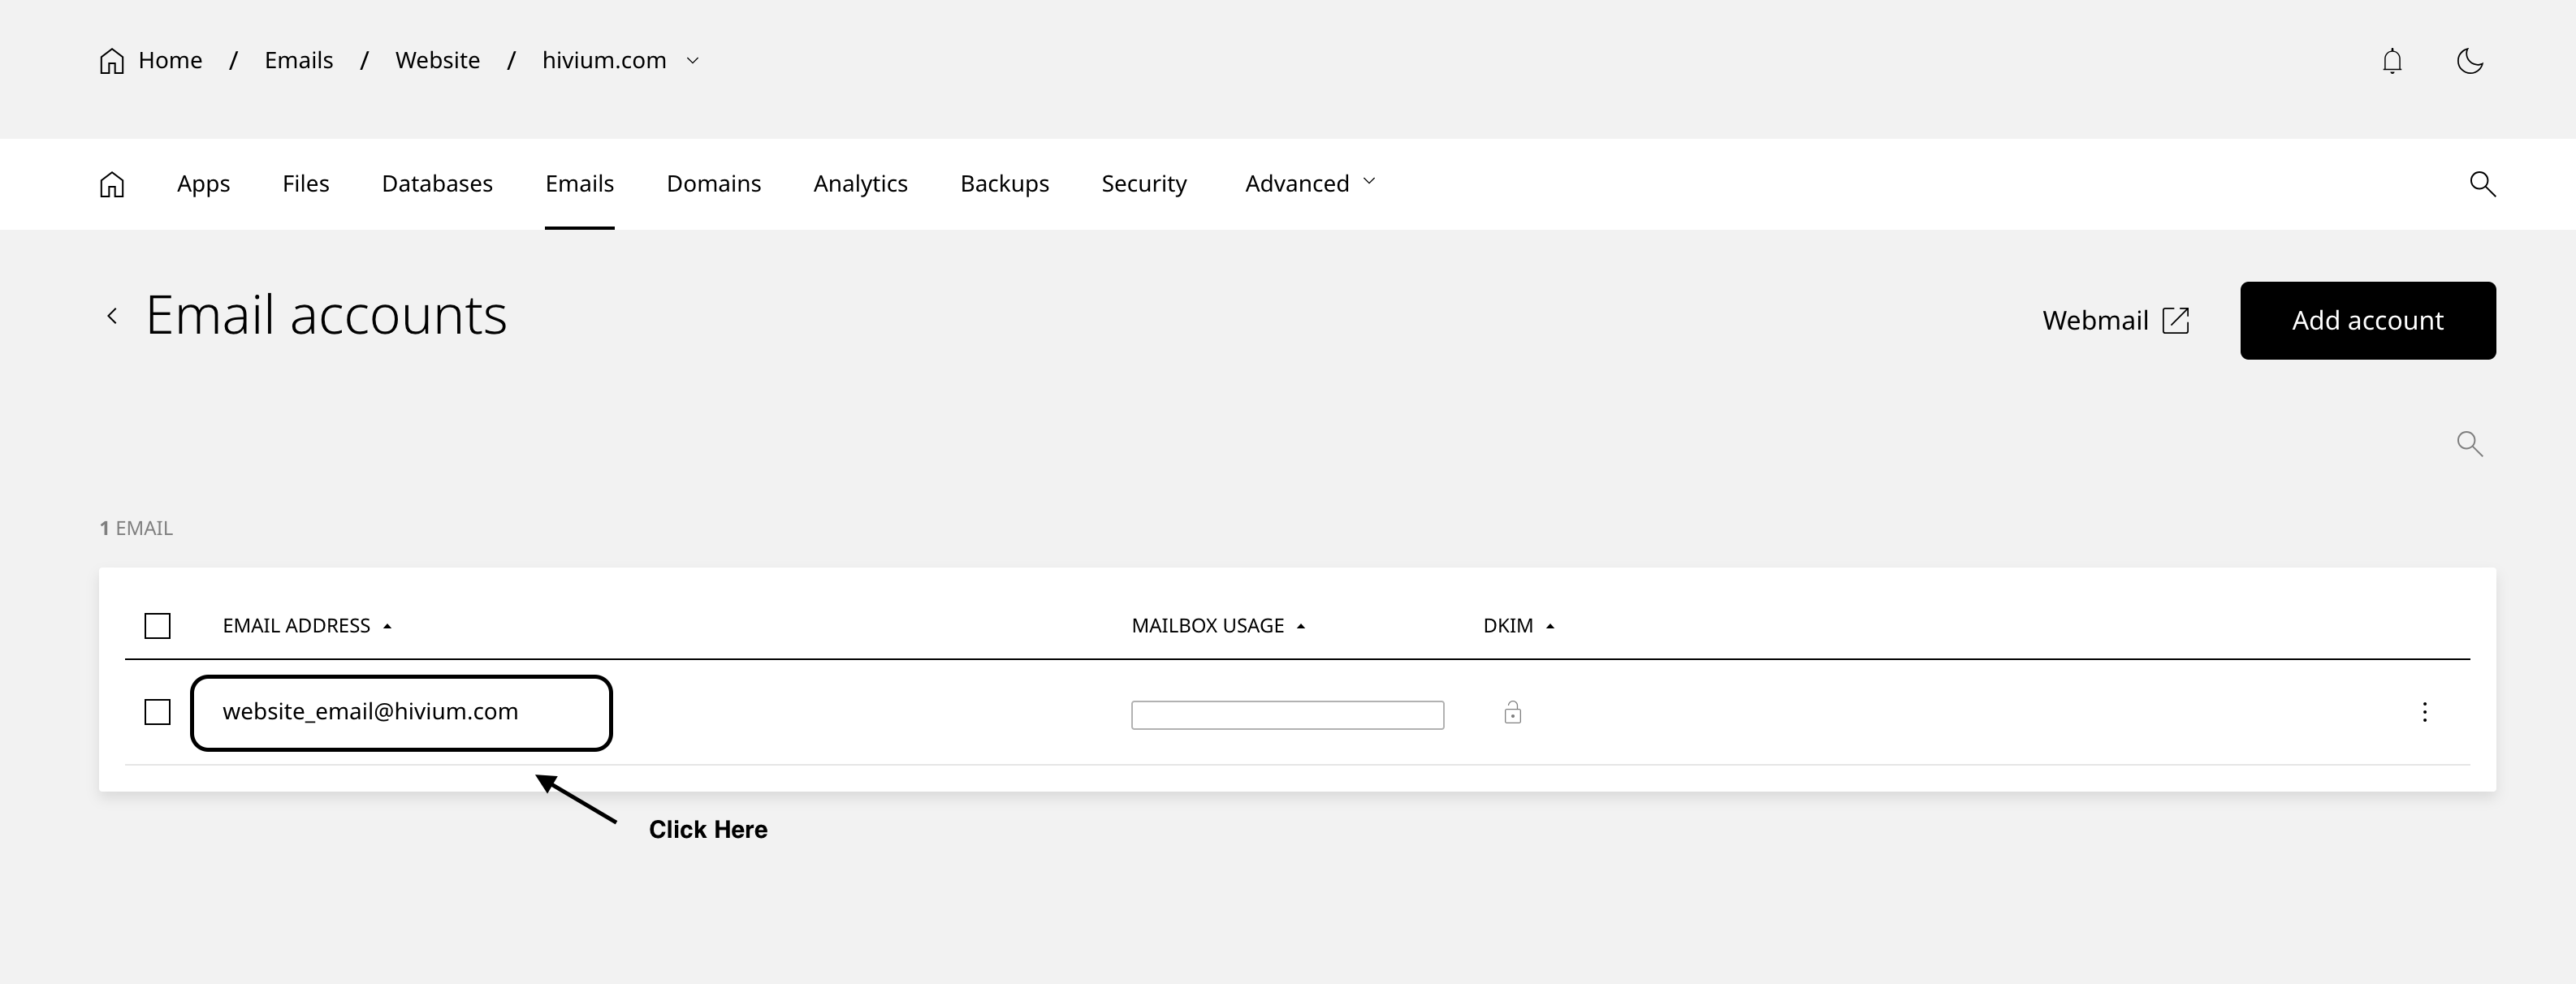Check the website_email@hivium.com row checkbox
This screenshot has width=2576, height=984.
157,712
